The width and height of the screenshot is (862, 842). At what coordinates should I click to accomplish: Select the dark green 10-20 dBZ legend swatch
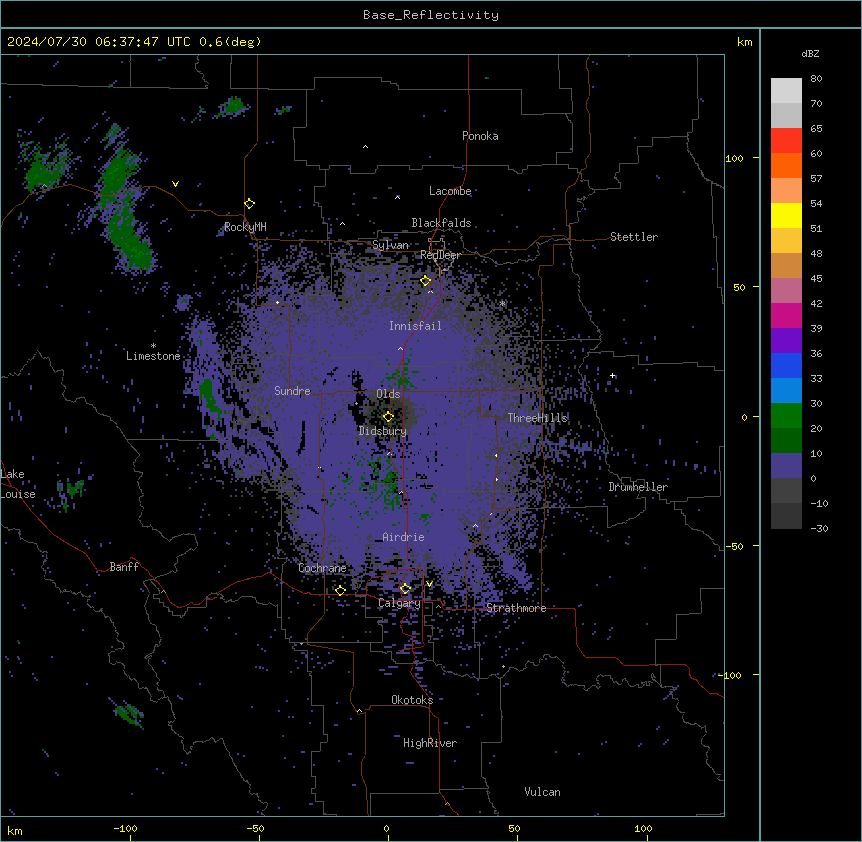[786, 441]
